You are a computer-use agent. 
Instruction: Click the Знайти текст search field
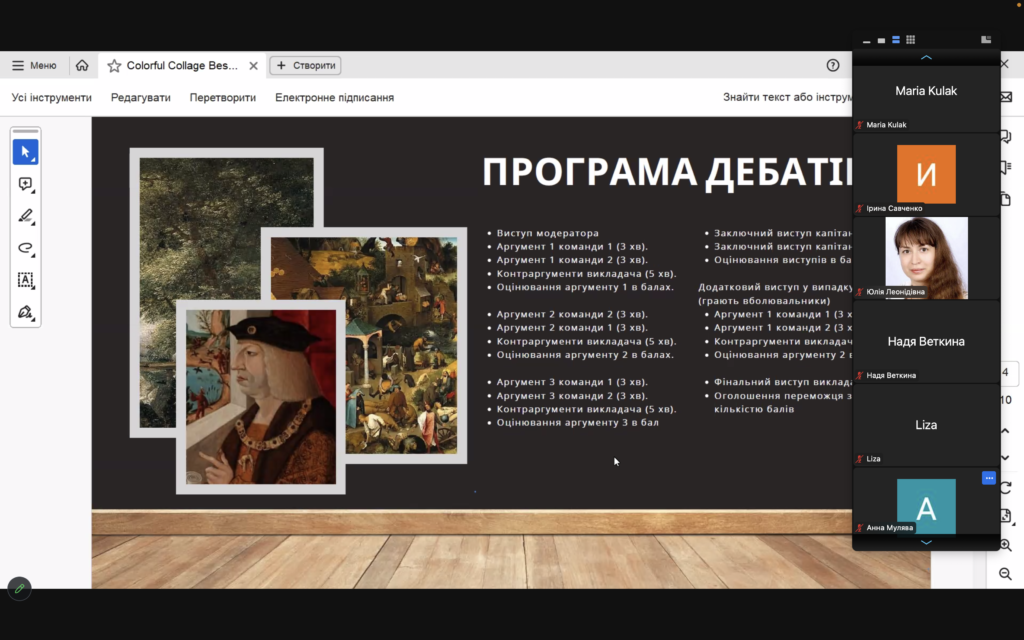pyautogui.click(x=787, y=97)
